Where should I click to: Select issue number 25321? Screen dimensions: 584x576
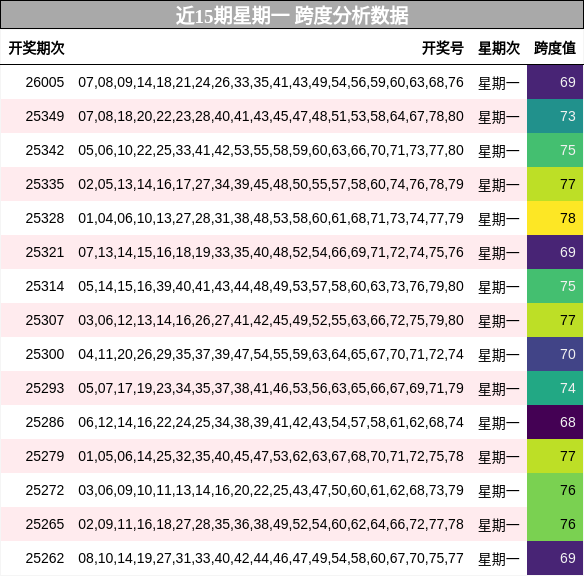tap(45, 252)
